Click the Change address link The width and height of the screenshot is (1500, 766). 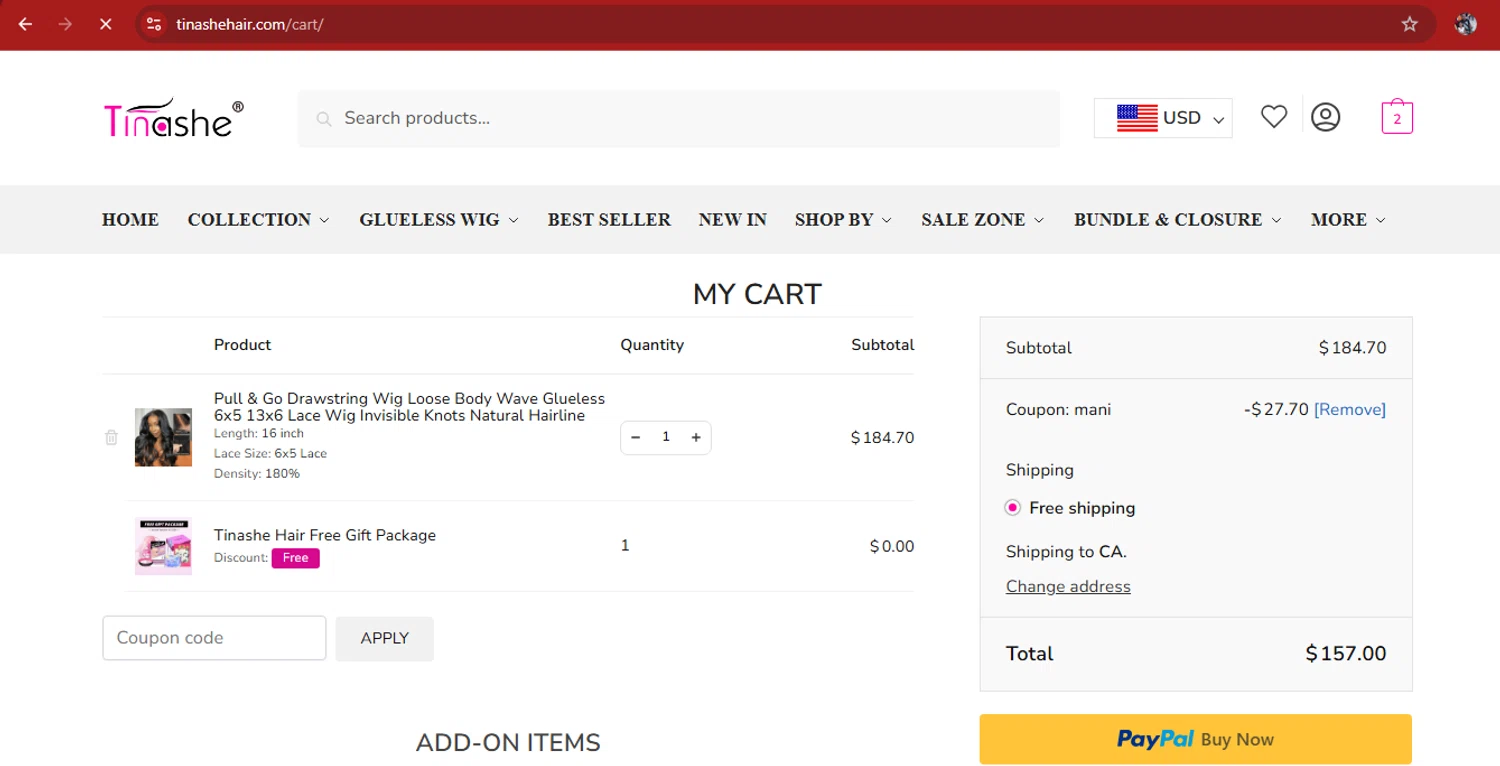click(x=1068, y=587)
